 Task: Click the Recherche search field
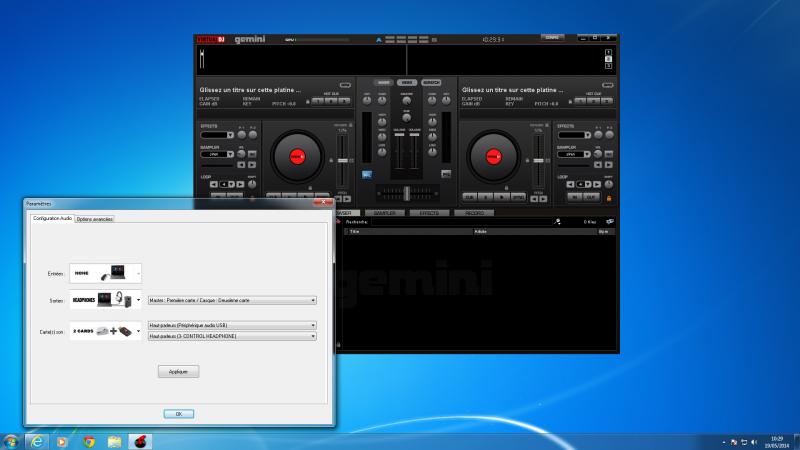[460, 221]
